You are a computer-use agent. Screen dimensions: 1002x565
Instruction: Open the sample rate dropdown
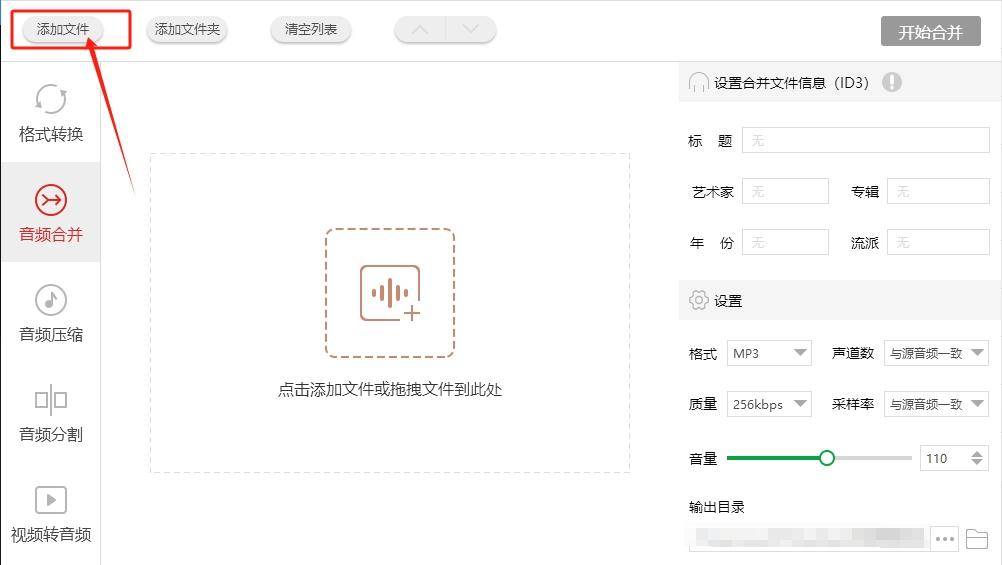(936, 404)
